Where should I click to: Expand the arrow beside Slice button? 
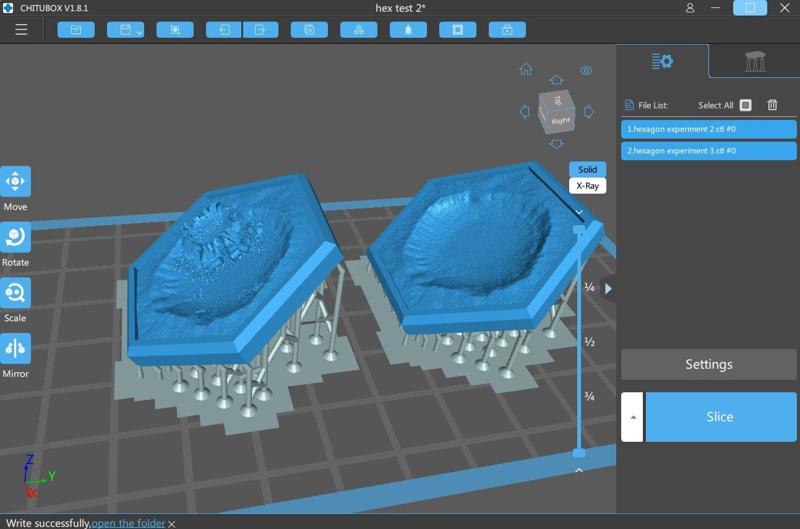pos(632,417)
